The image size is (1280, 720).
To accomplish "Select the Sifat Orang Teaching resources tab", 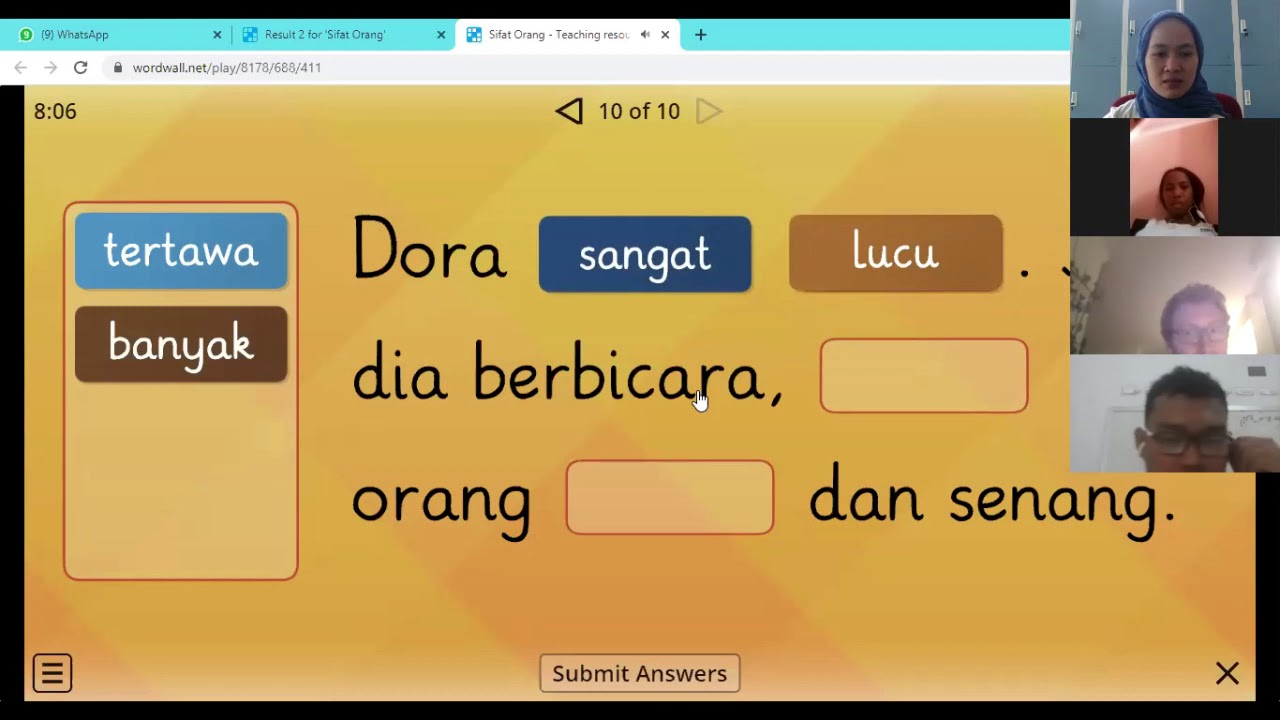I will (567, 34).
